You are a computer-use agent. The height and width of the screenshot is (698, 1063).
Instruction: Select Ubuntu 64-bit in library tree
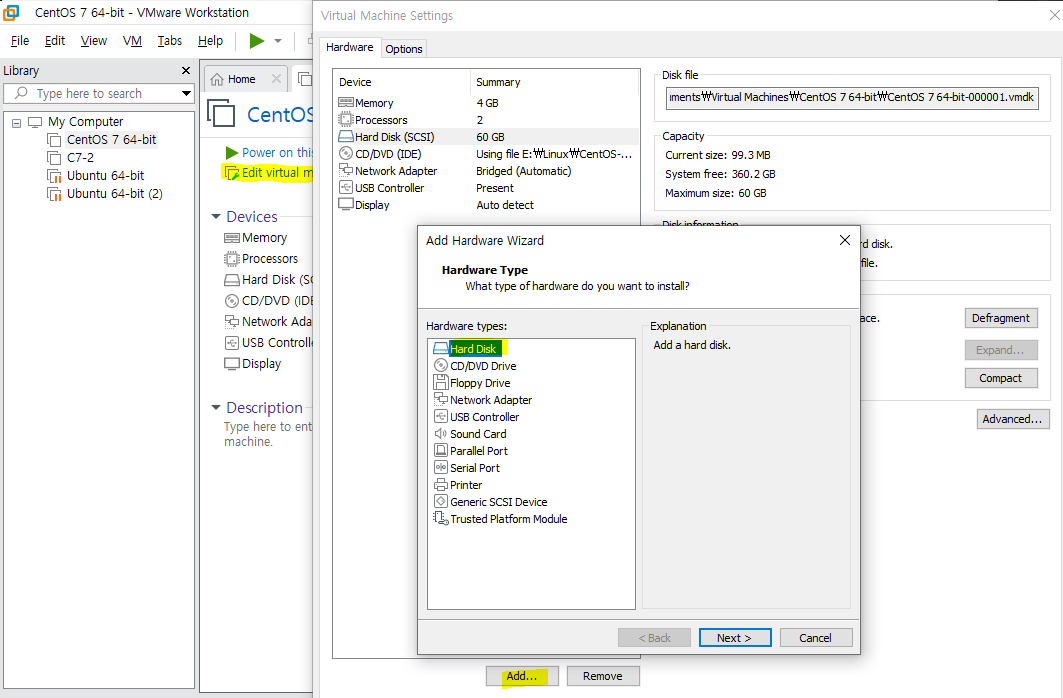coord(105,176)
